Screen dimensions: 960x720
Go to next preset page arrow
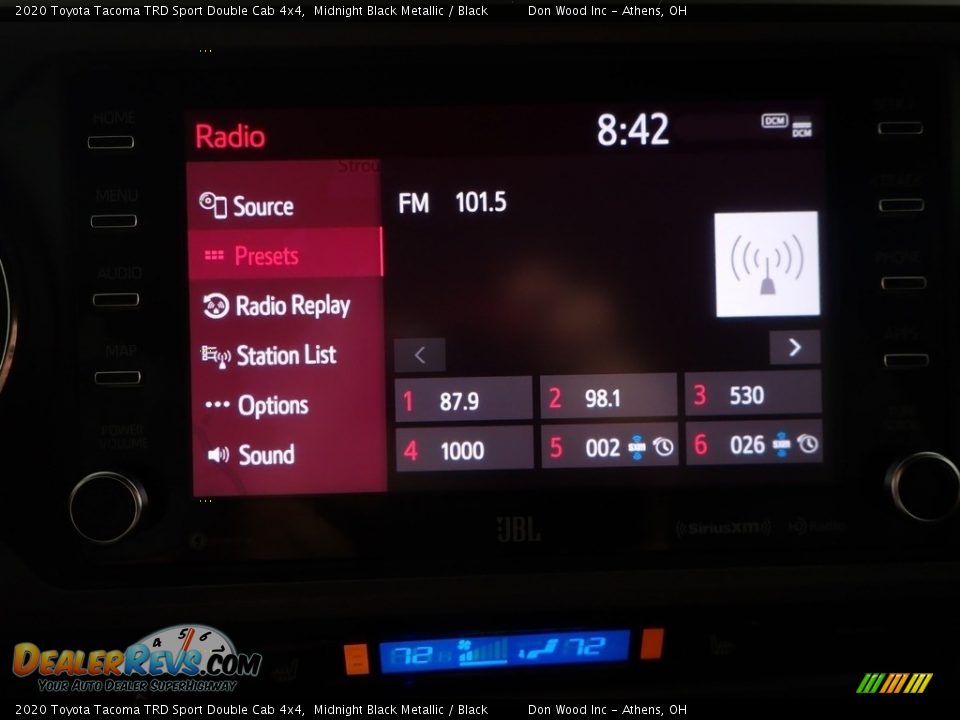(795, 347)
